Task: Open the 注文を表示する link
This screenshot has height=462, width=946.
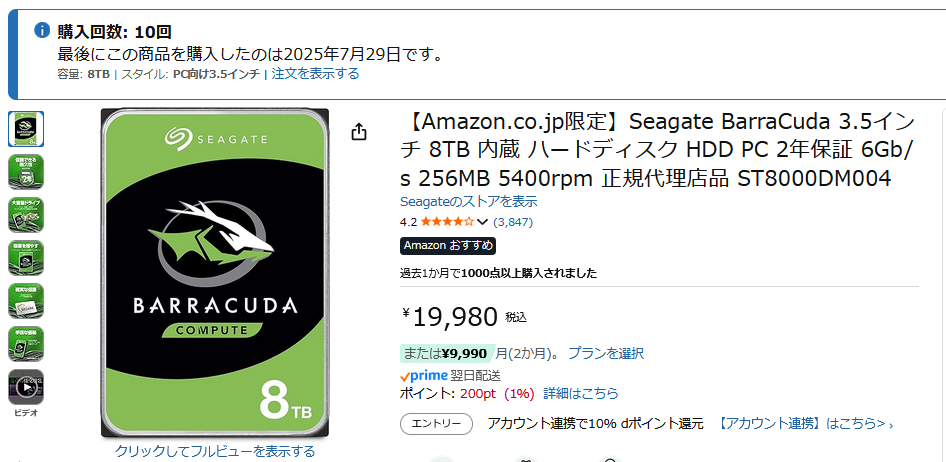Action: (315, 74)
